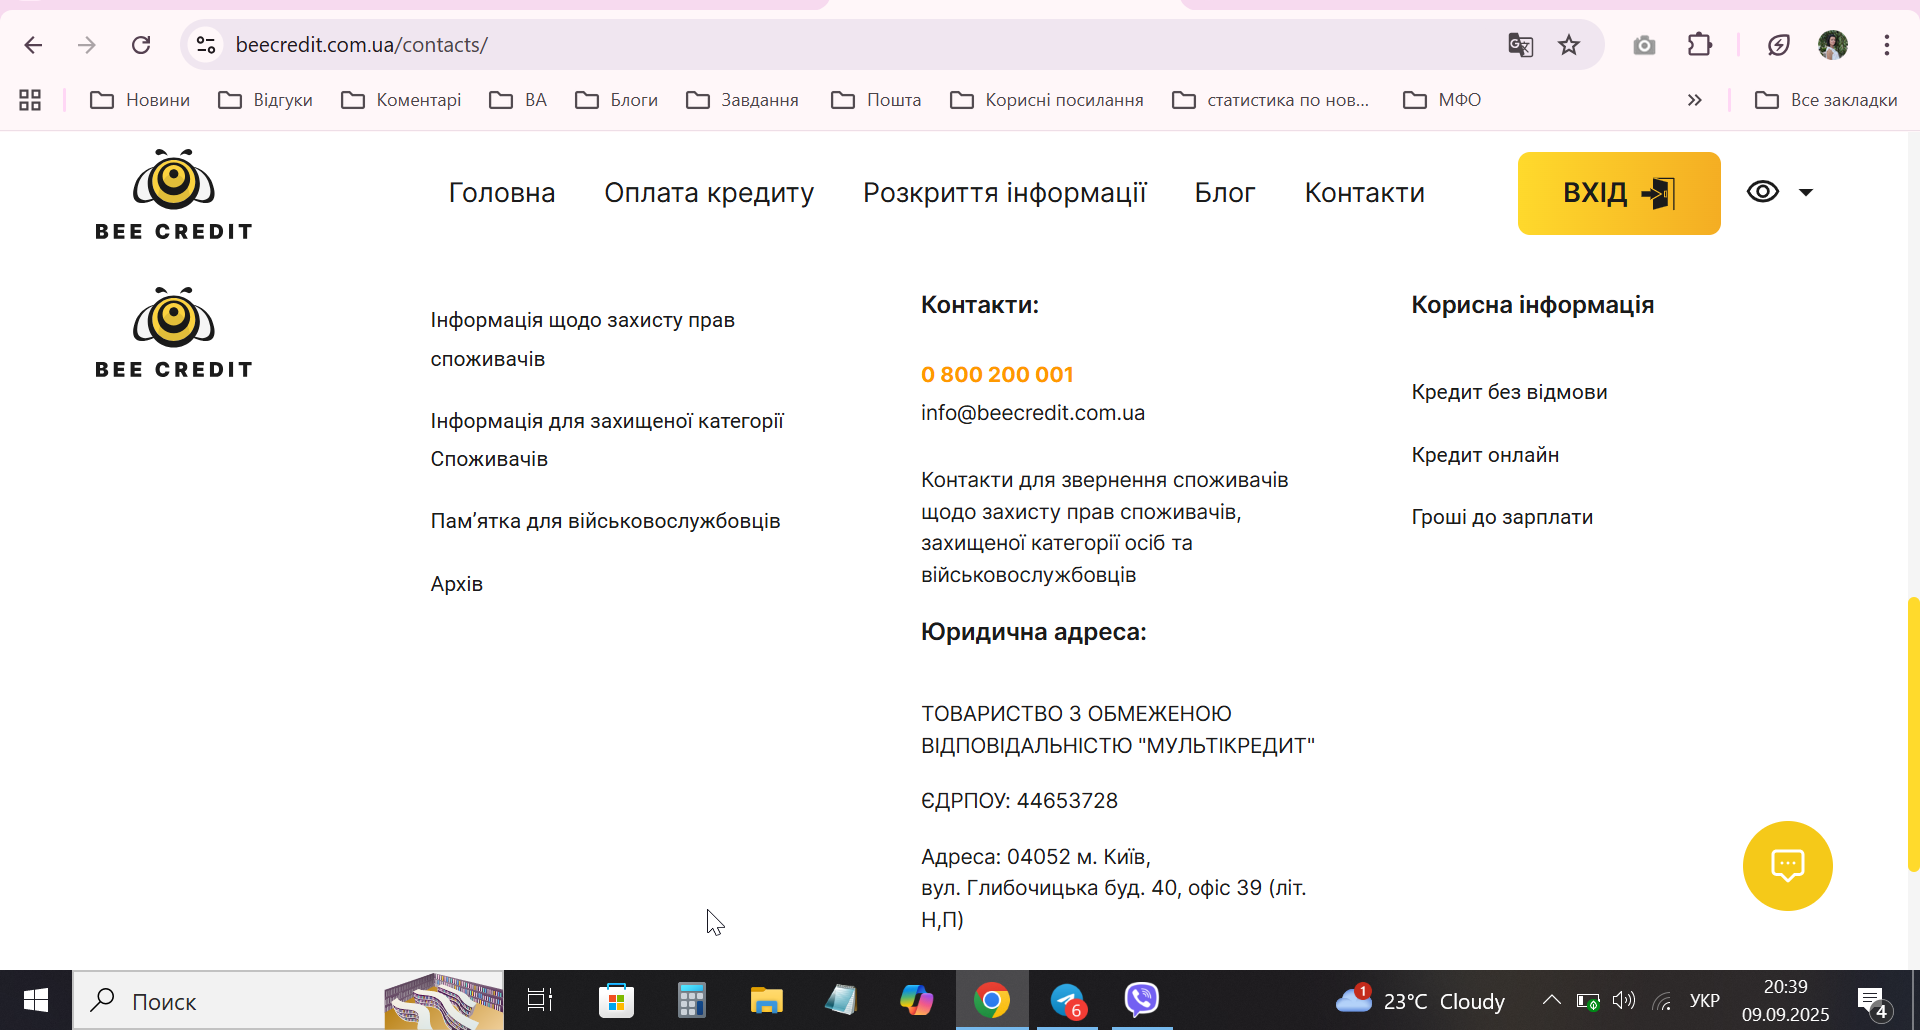Open Viber from taskbar
The width and height of the screenshot is (1920, 1030).
tap(1141, 1001)
